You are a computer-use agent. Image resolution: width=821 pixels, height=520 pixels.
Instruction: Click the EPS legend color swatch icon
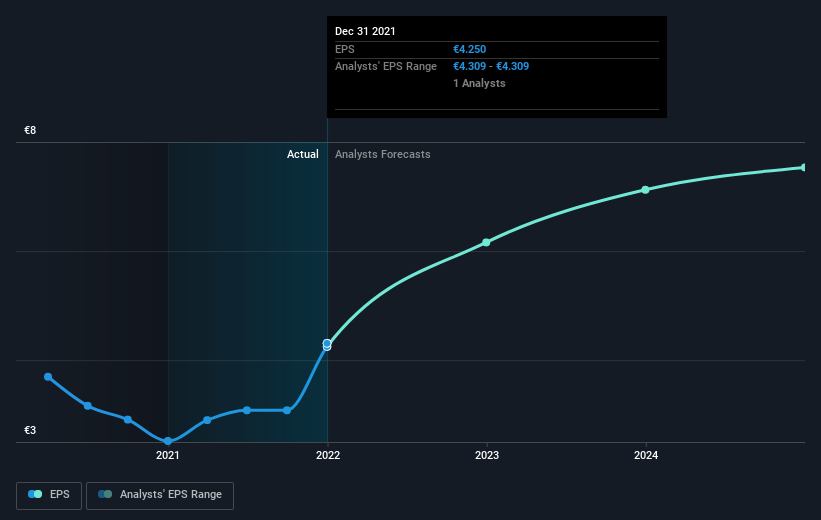35,494
